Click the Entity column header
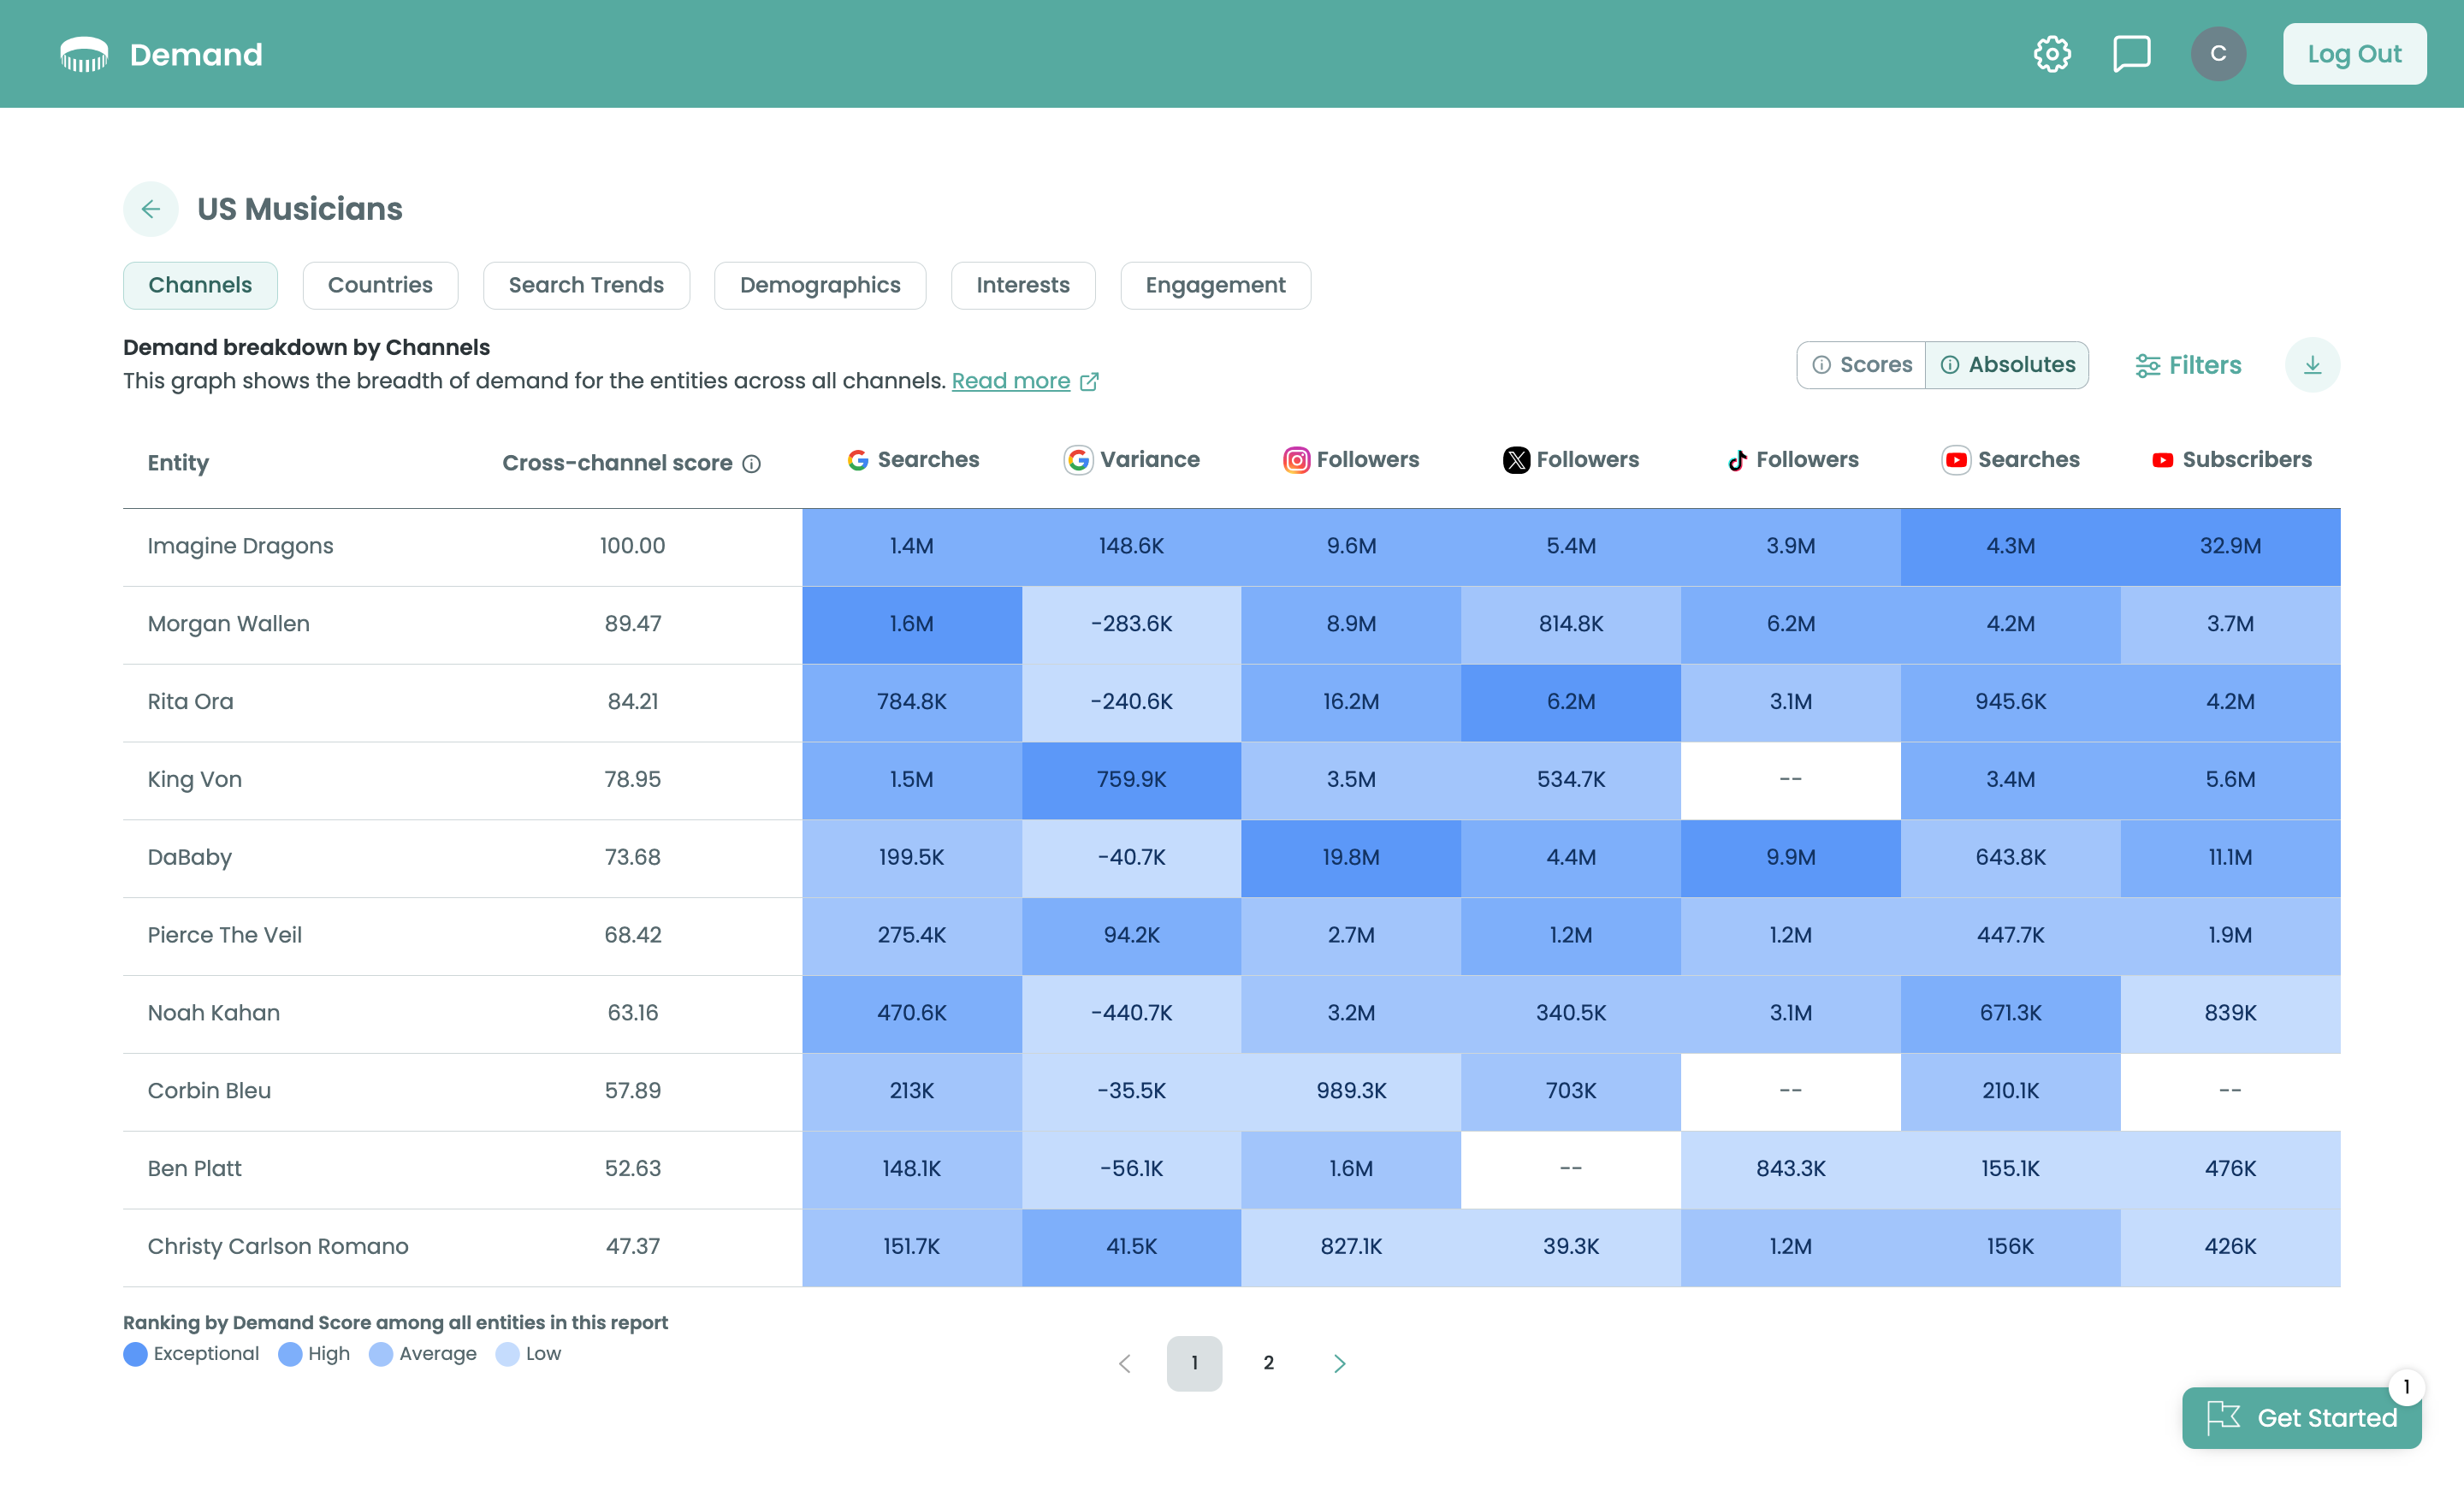Viewport: 2464px width, 1490px height. [178, 463]
